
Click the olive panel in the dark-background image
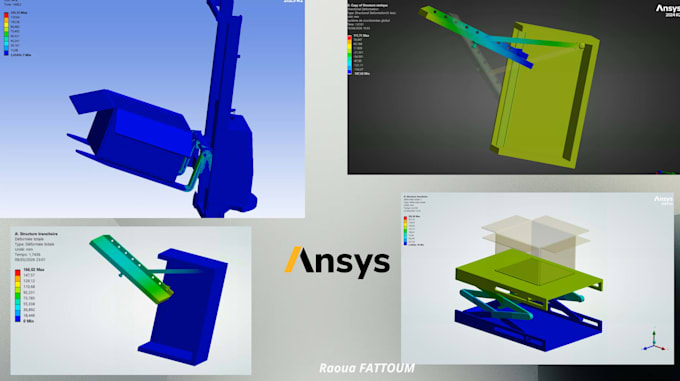click(x=546, y=95)
